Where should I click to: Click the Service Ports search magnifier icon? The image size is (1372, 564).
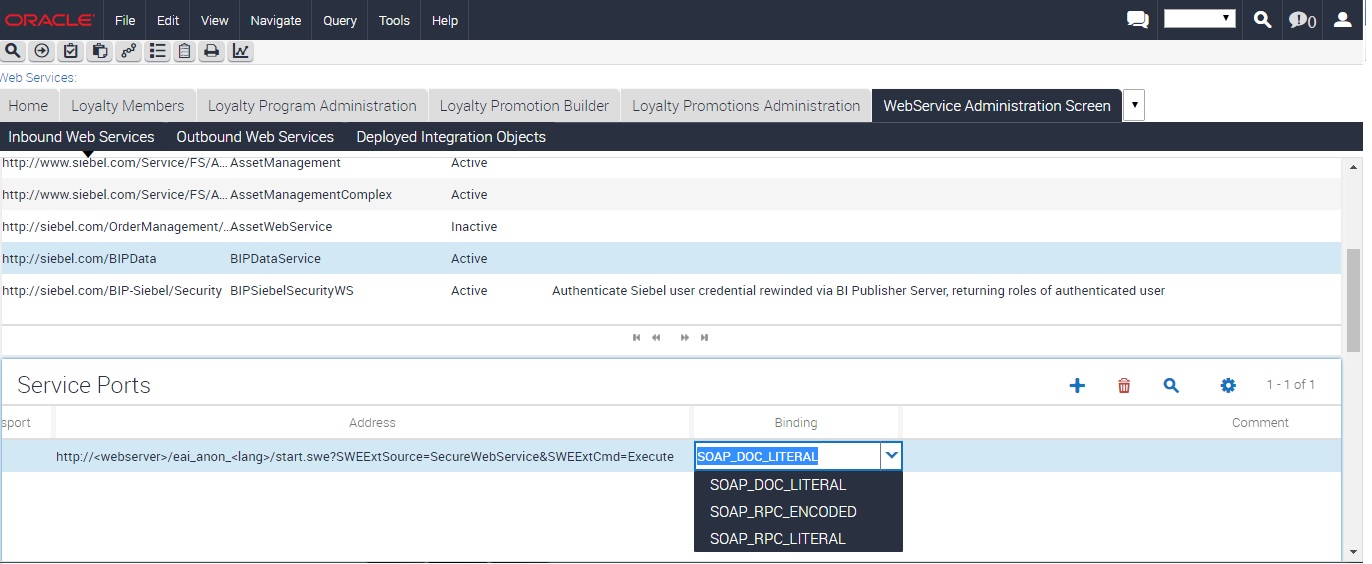tap(1171, 385)
